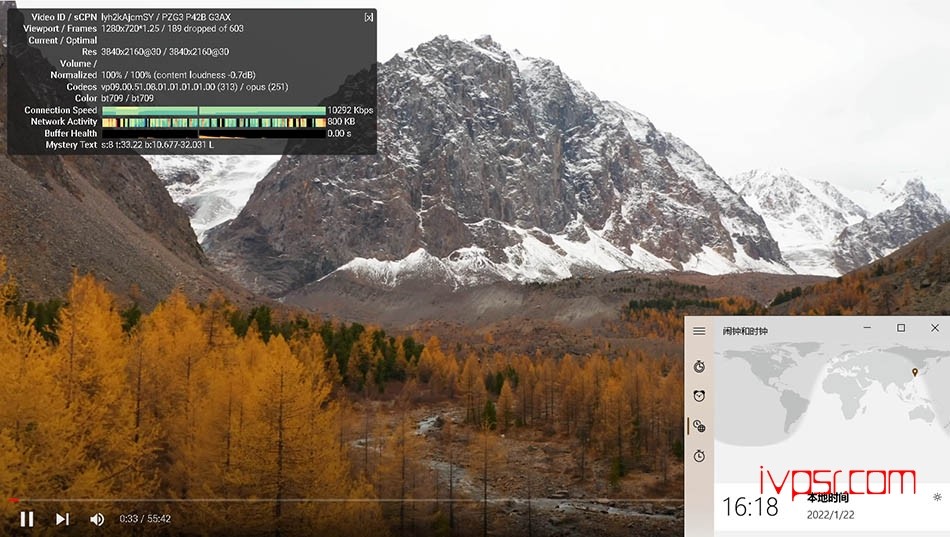Close the clock app window
This screenshot has width=950, height=537.
point(935,328)
